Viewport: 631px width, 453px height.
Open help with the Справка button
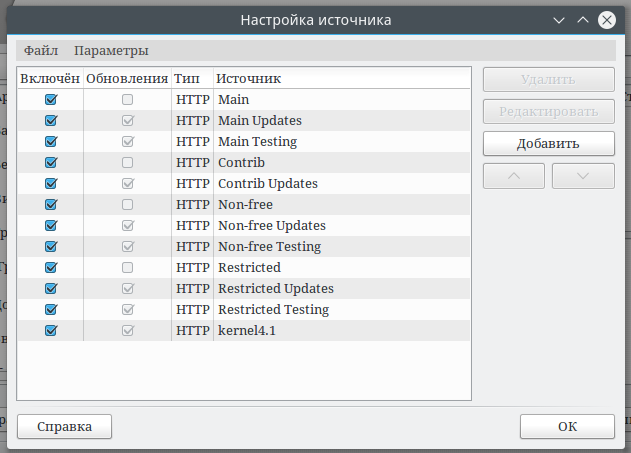(x=65, y=426)
